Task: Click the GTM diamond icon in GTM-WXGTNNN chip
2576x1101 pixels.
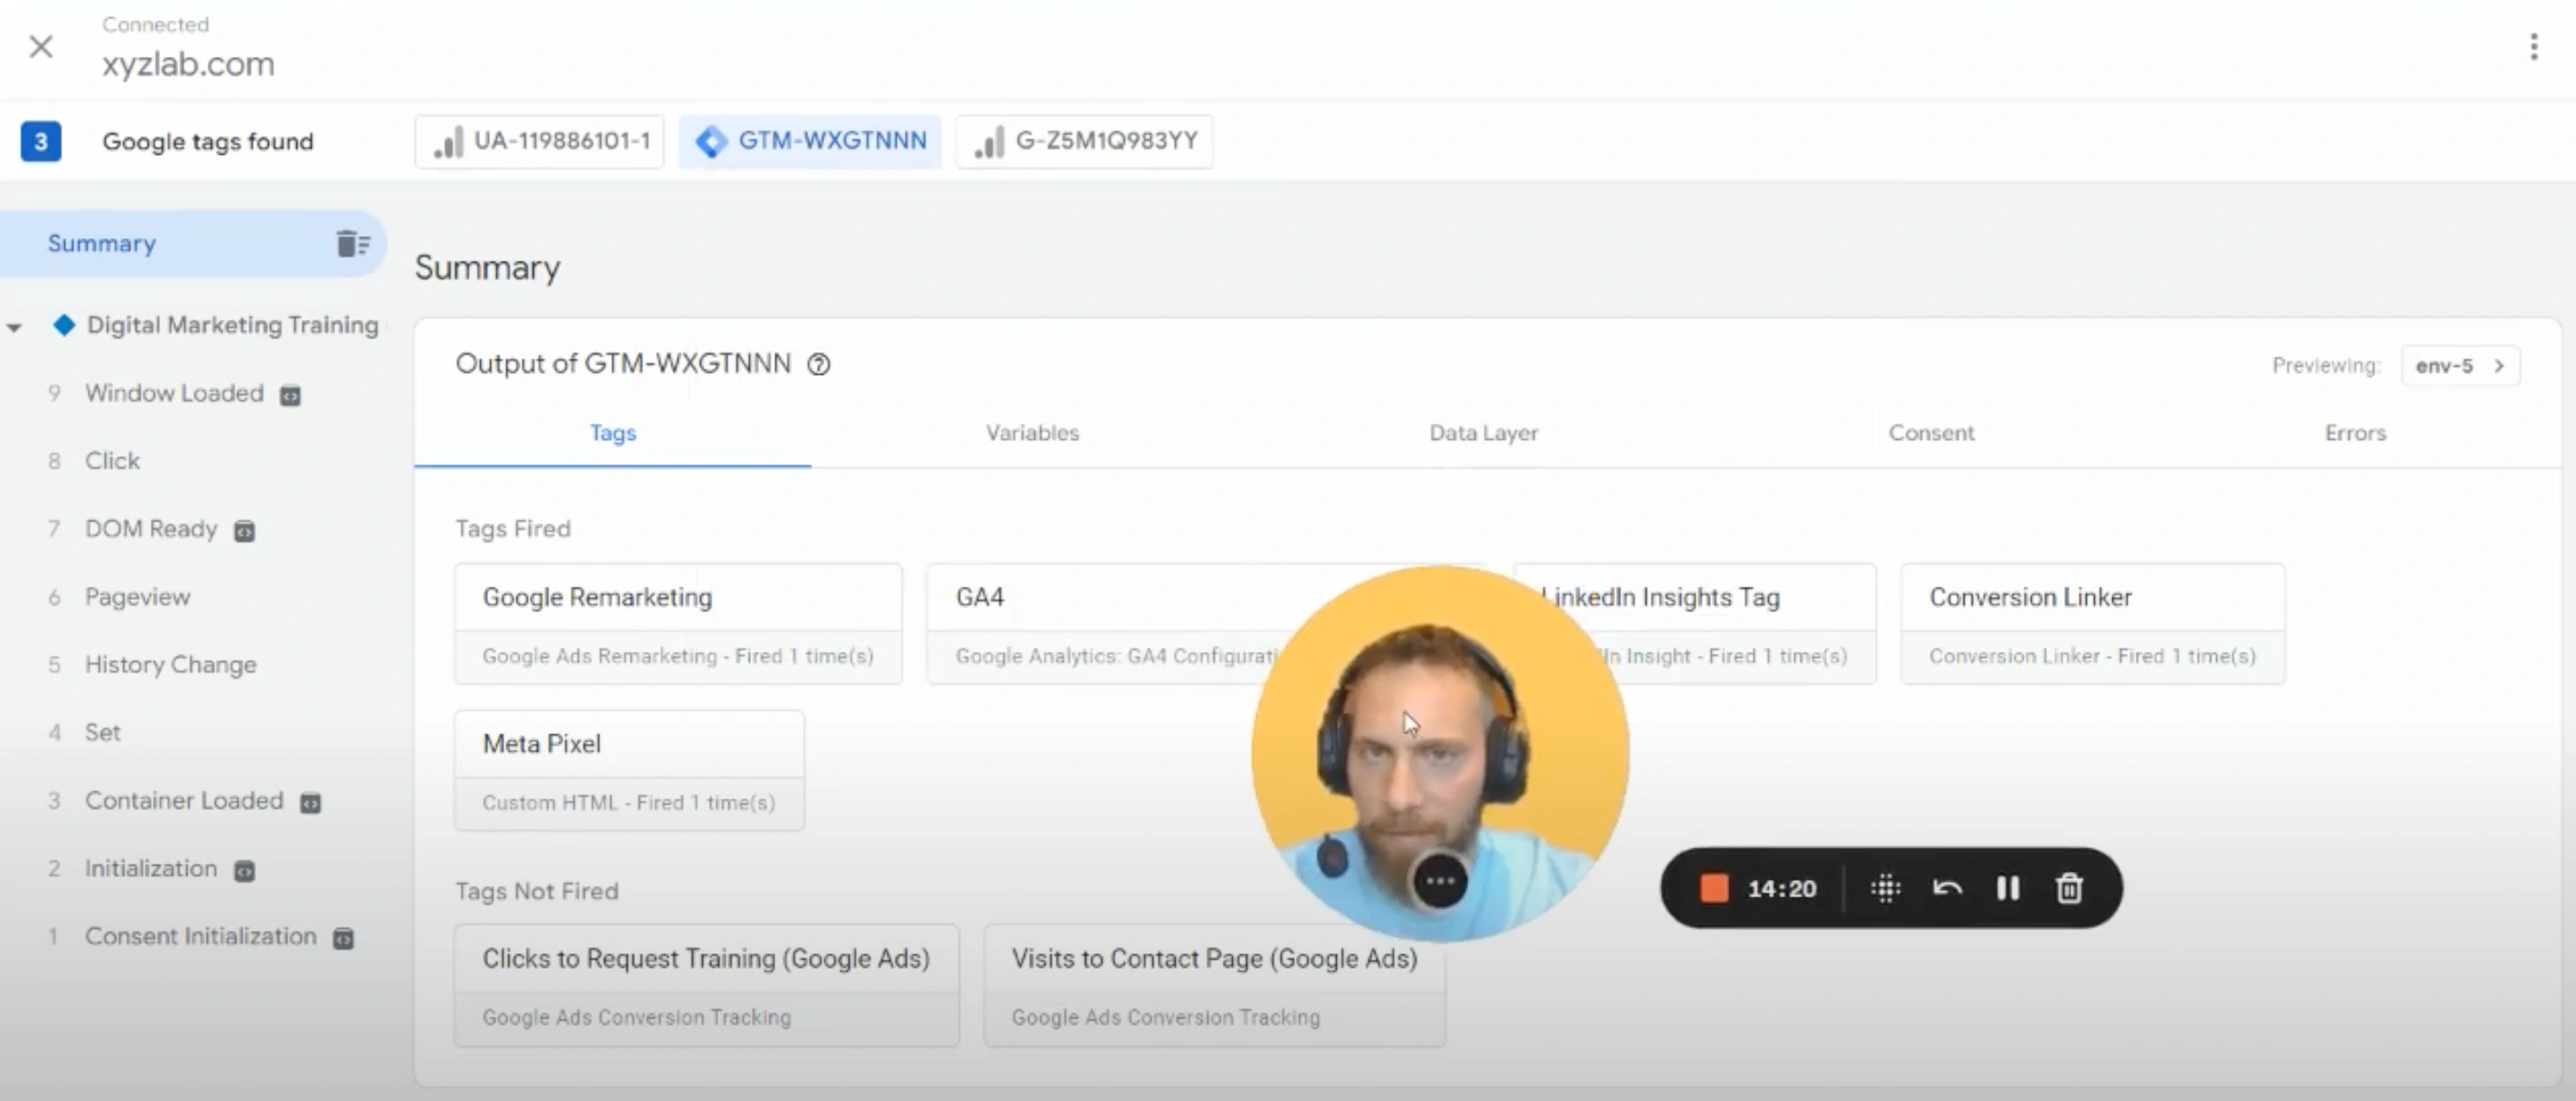Action: tap(711, 141)
